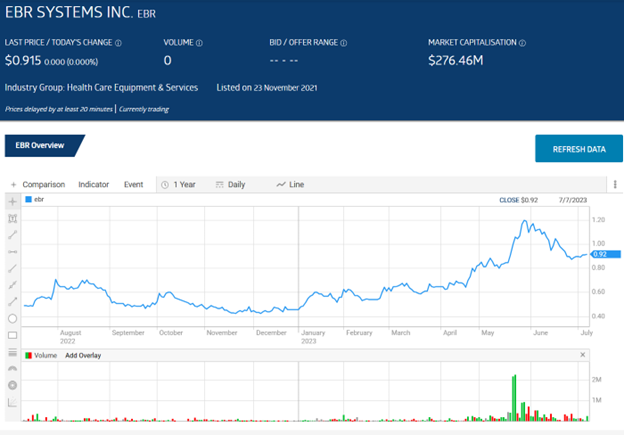This screenshot has width=624, height=435.
Task: Click the 1.20 price axis label
Action: click(599, 220)
